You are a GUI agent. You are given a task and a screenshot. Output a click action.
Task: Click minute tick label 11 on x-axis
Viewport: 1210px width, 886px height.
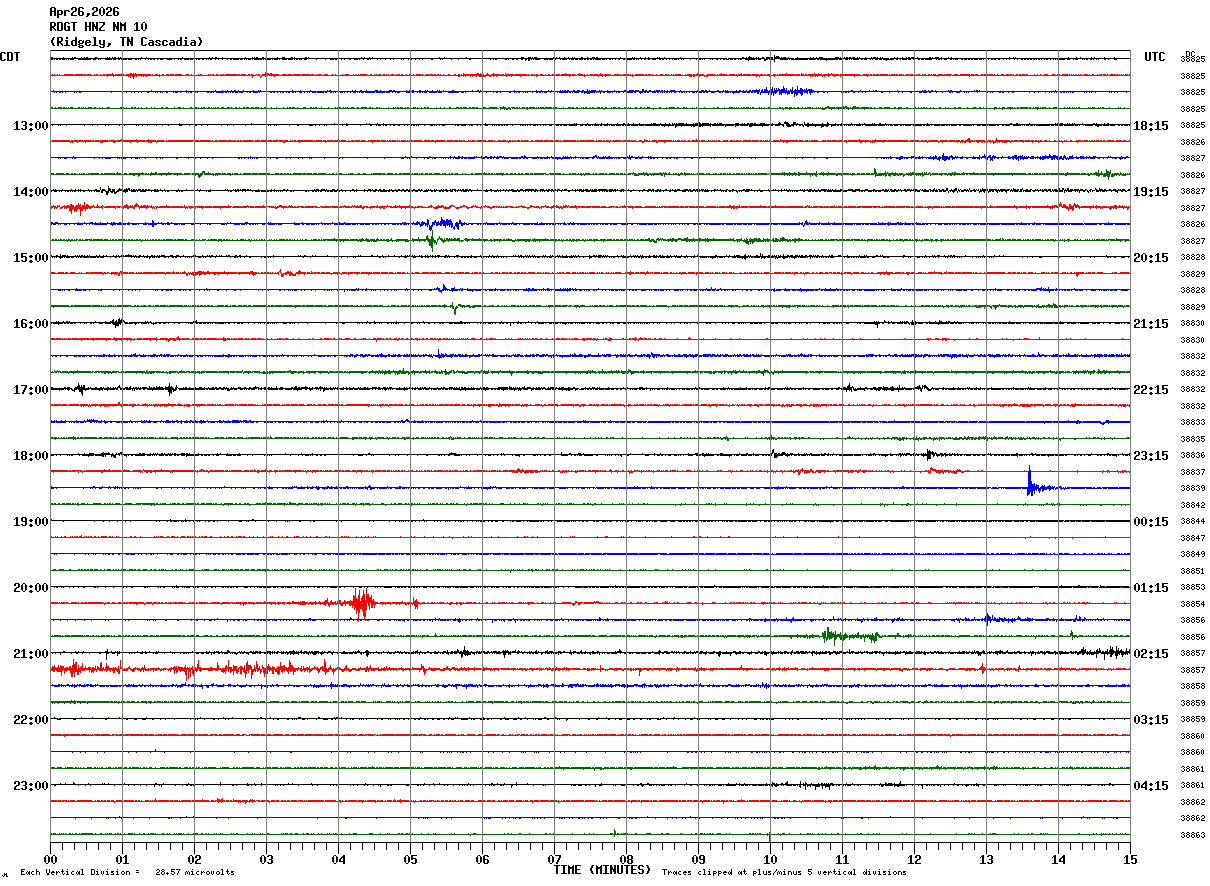point(842,860)
